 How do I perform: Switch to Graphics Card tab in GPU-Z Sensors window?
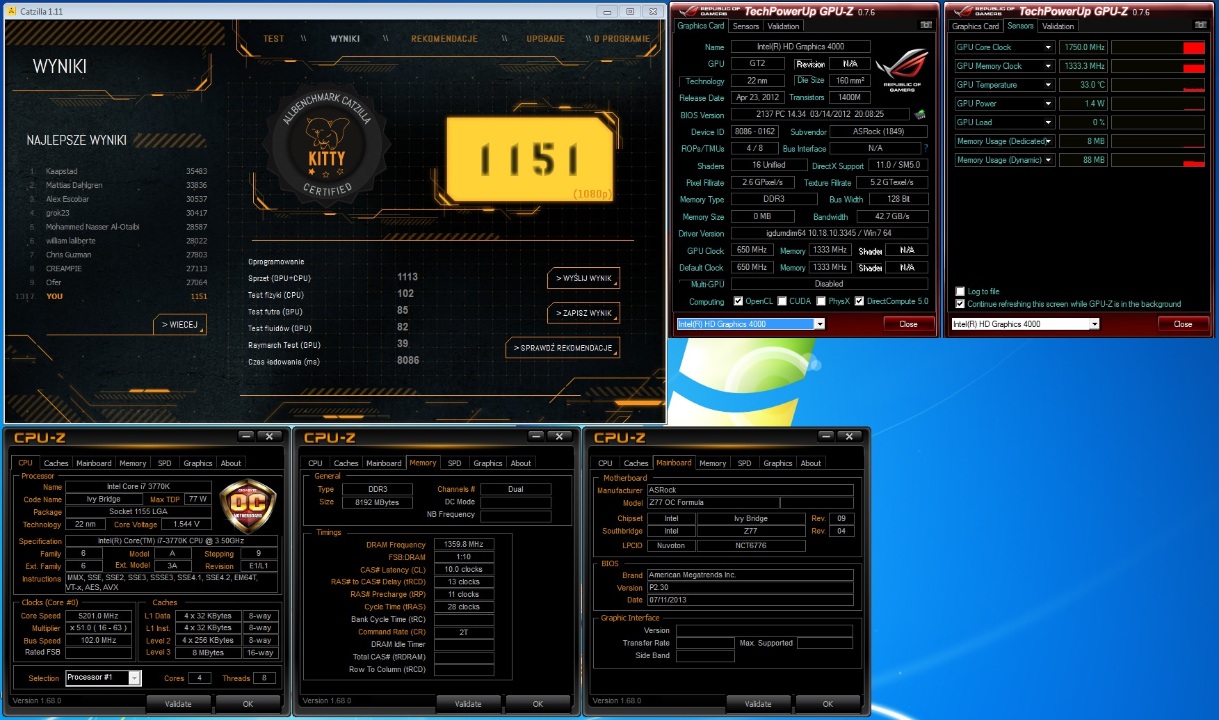[975, 26]
